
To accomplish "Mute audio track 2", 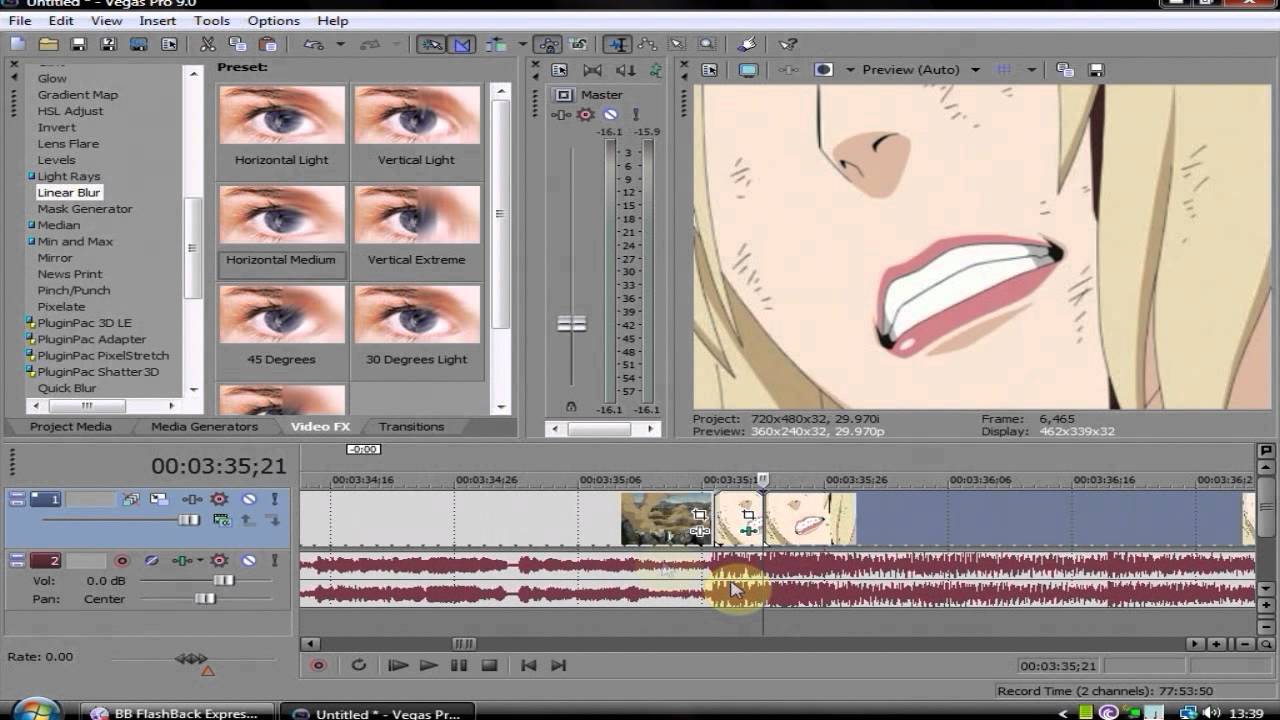I will pos(249,561).
